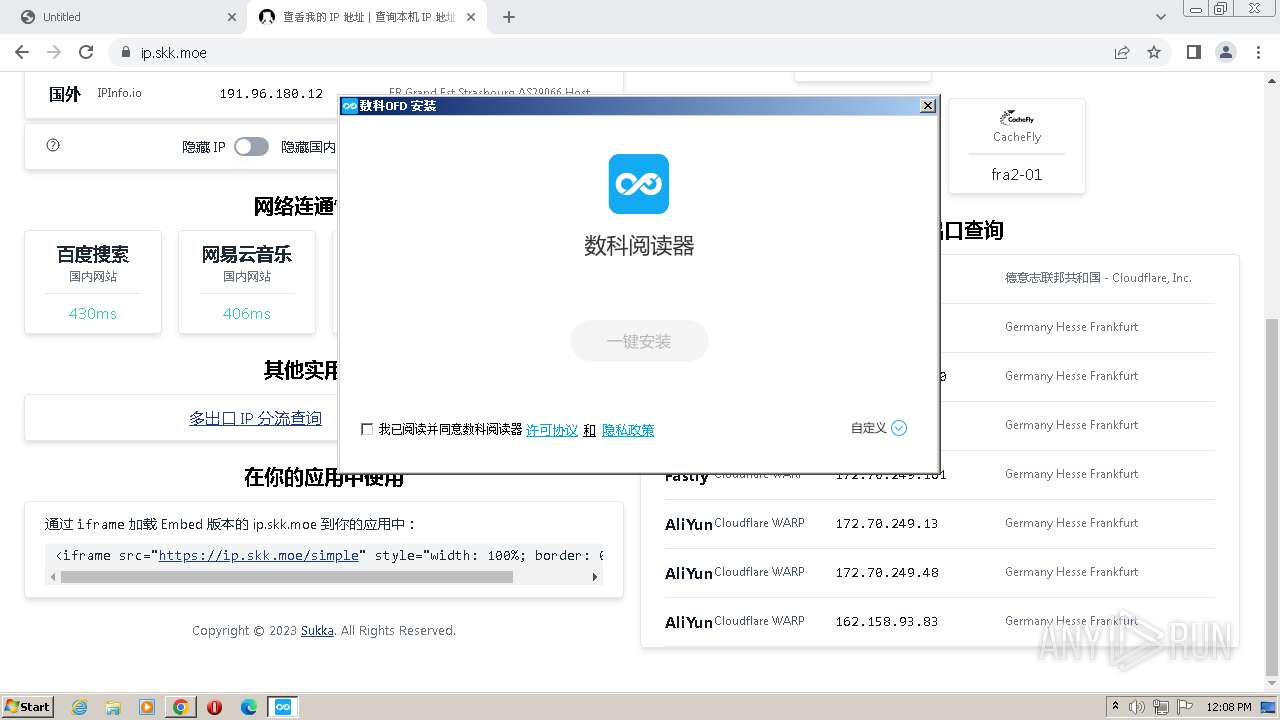This screenshot has width=1280, height=720.
Task: Click the help question mark icon
Action: point(53,145)
